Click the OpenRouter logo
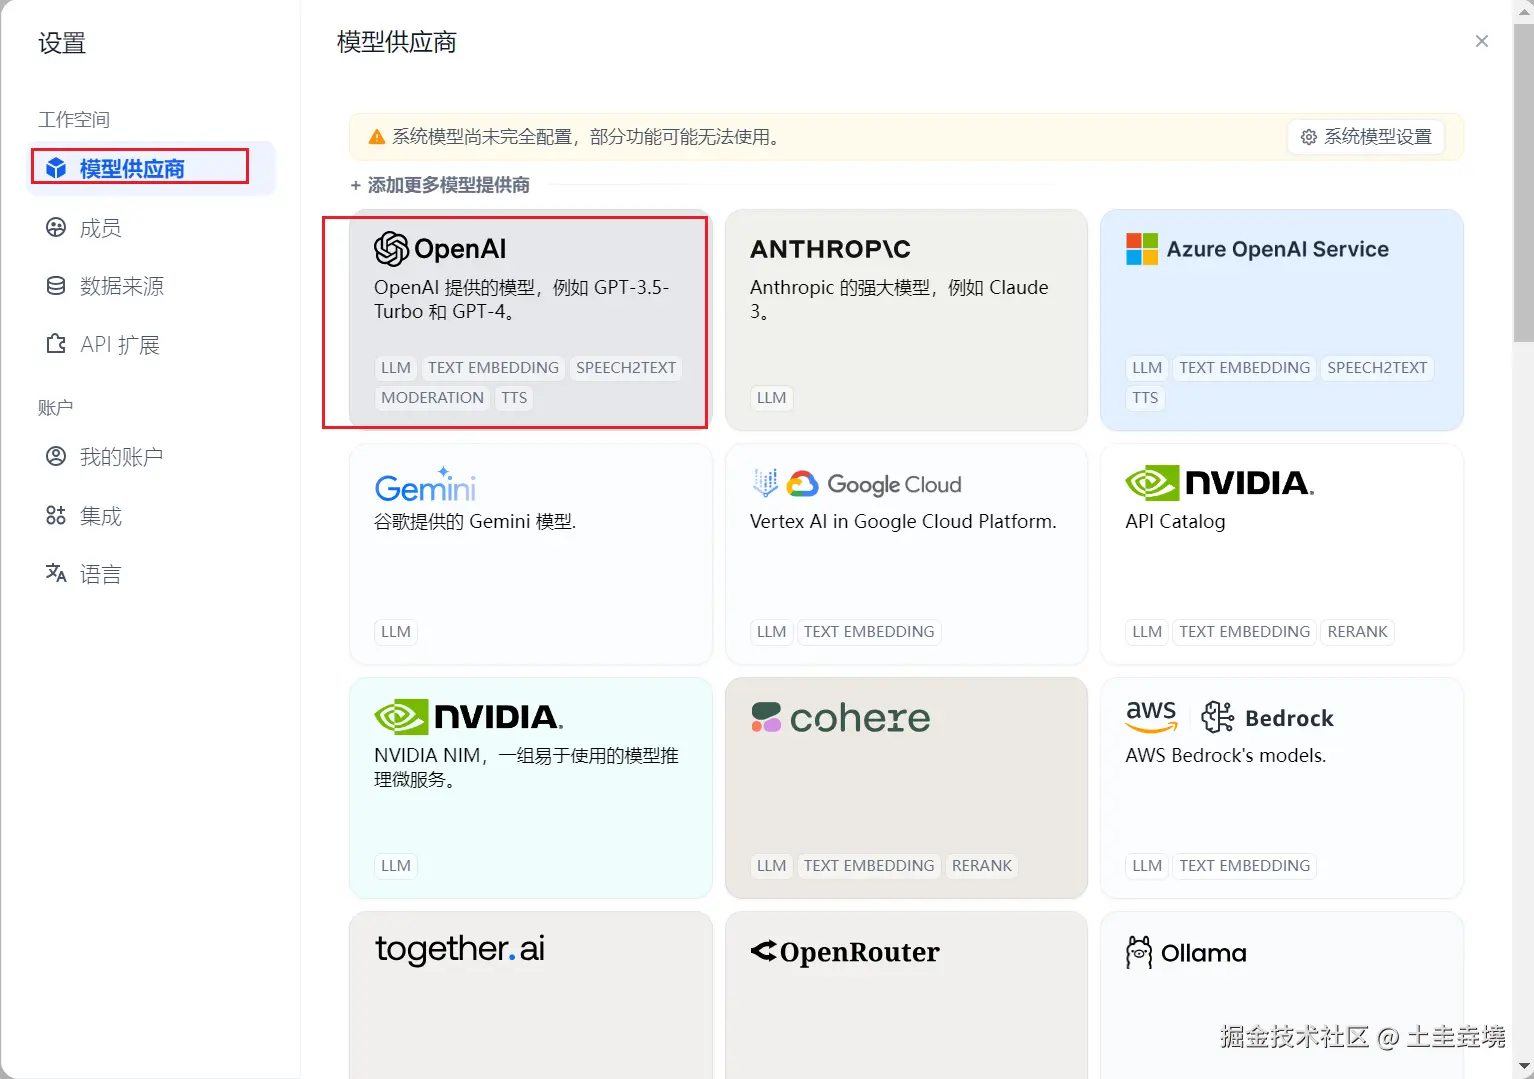 pyautogui.click(x=845, y=951)
